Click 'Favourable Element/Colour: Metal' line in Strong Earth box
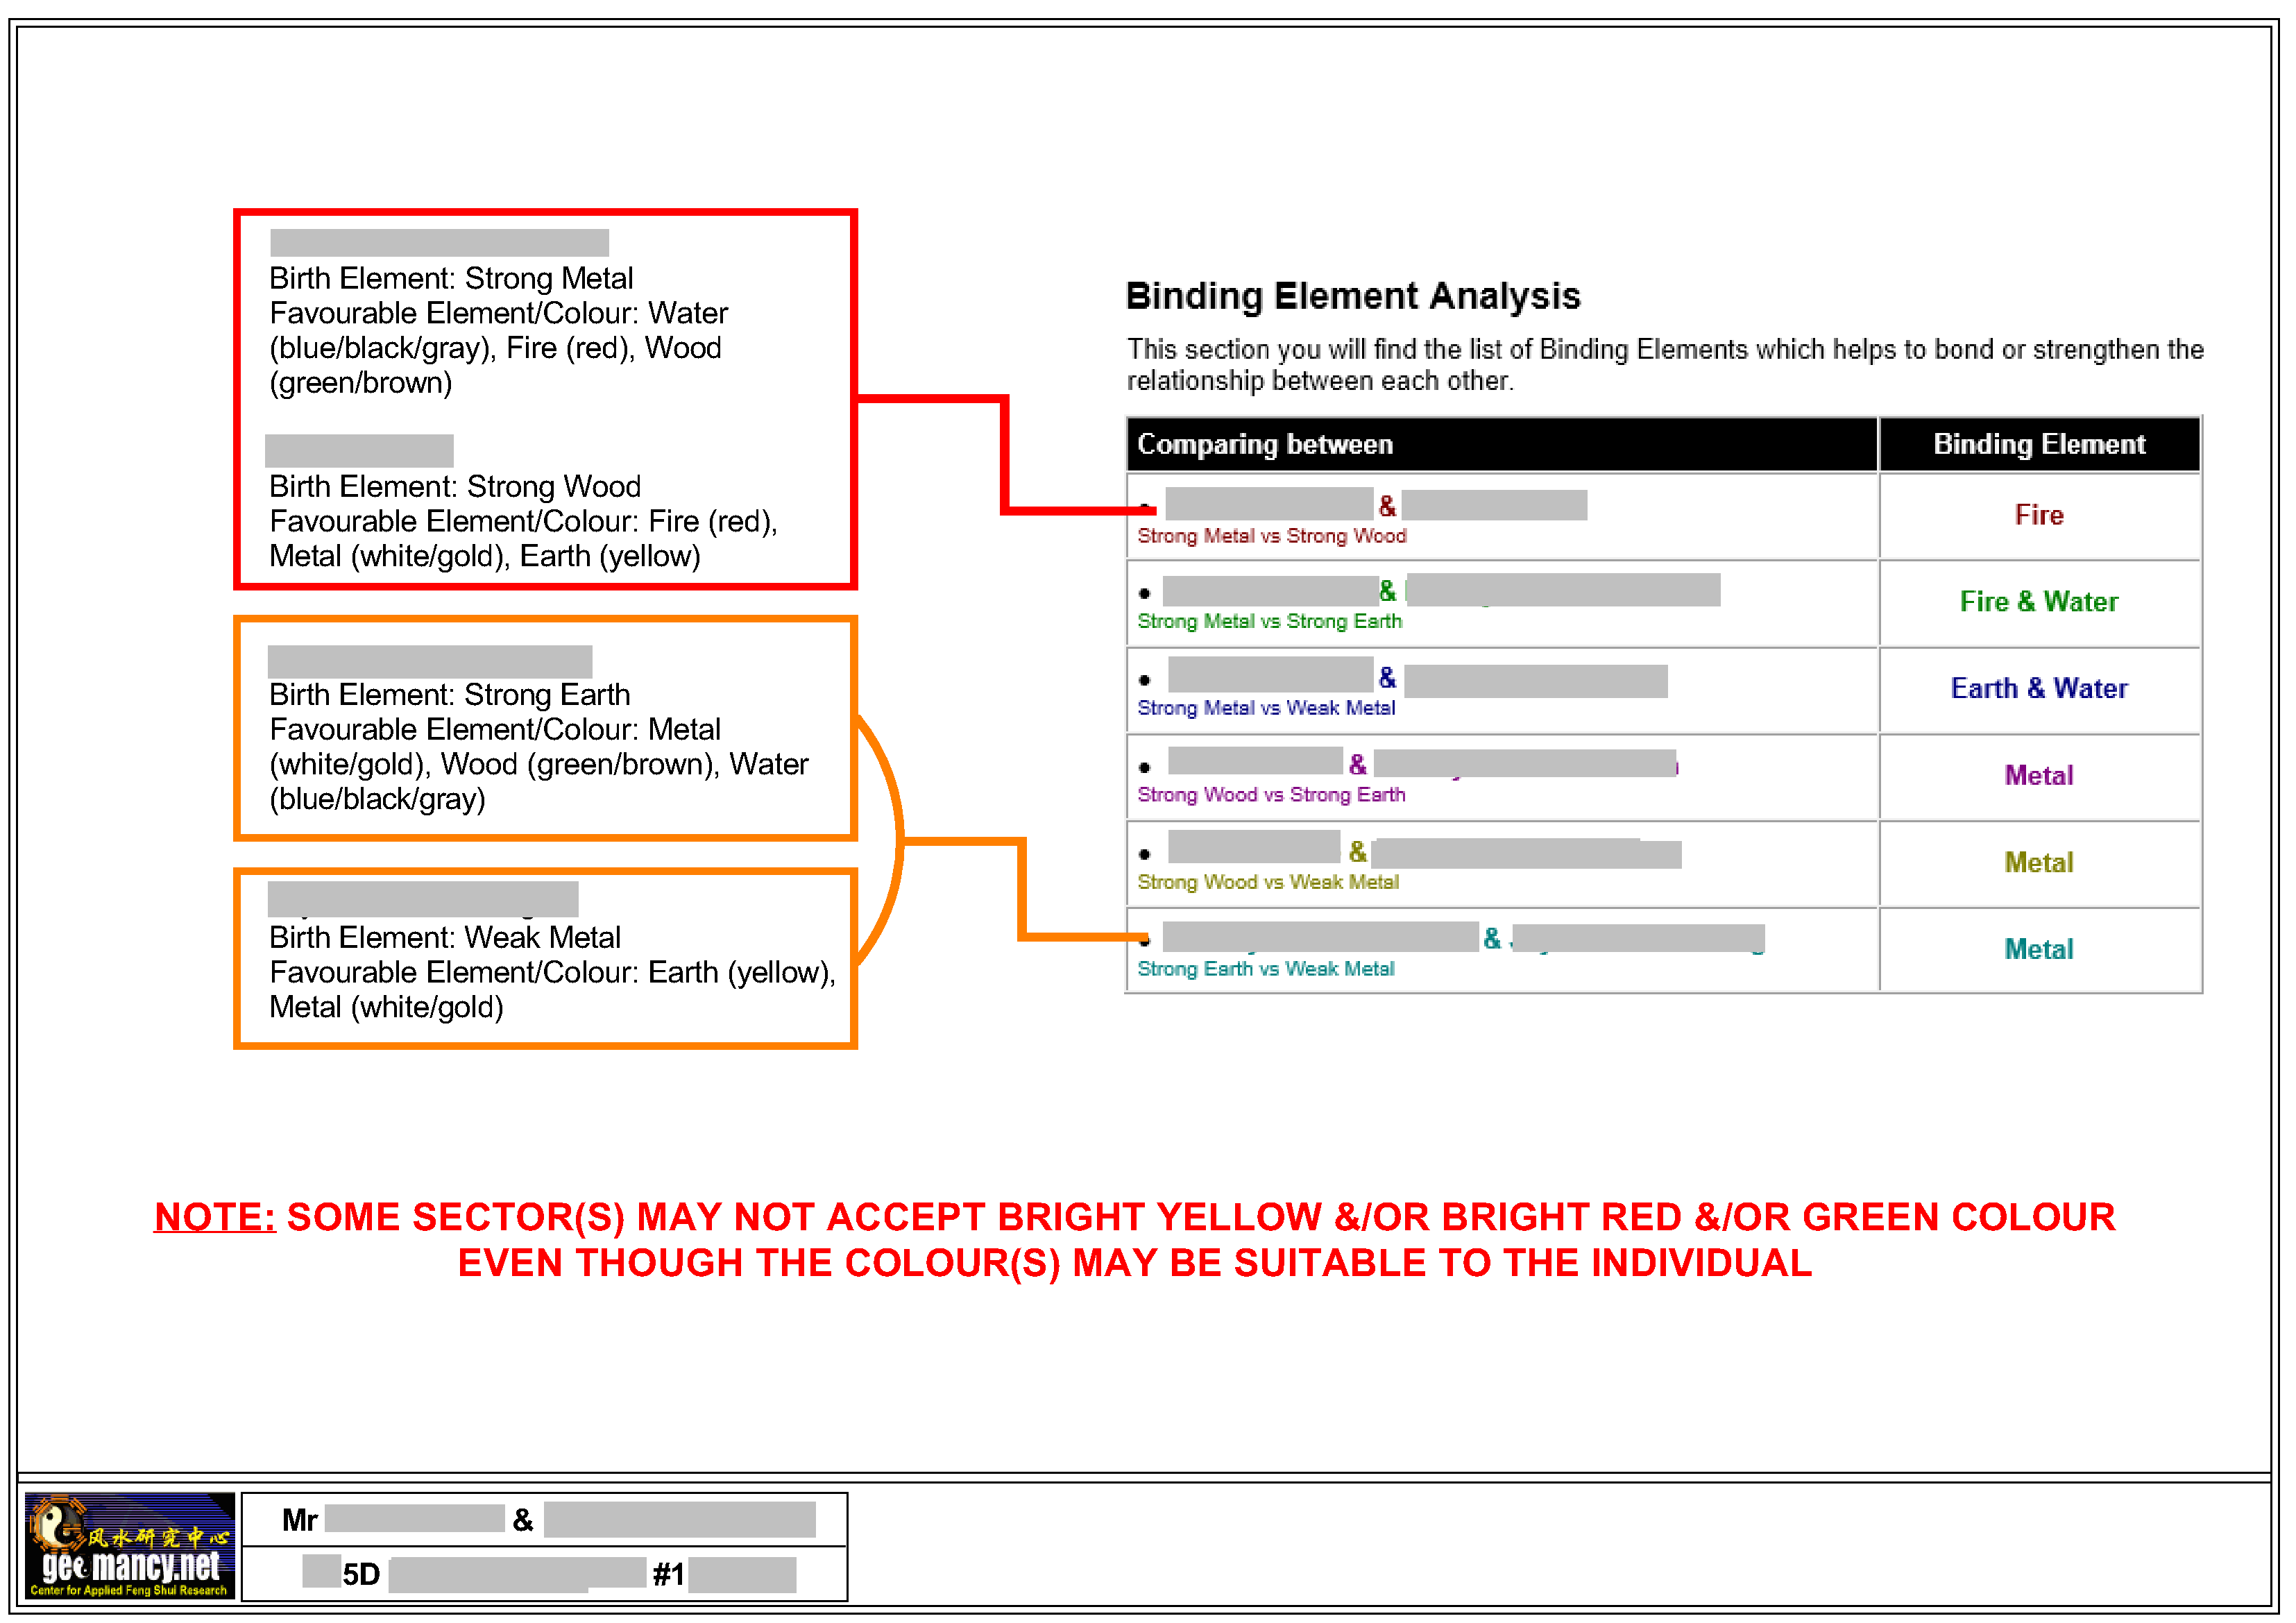This screenshot has height=1623, width=2296. (494, 729)
